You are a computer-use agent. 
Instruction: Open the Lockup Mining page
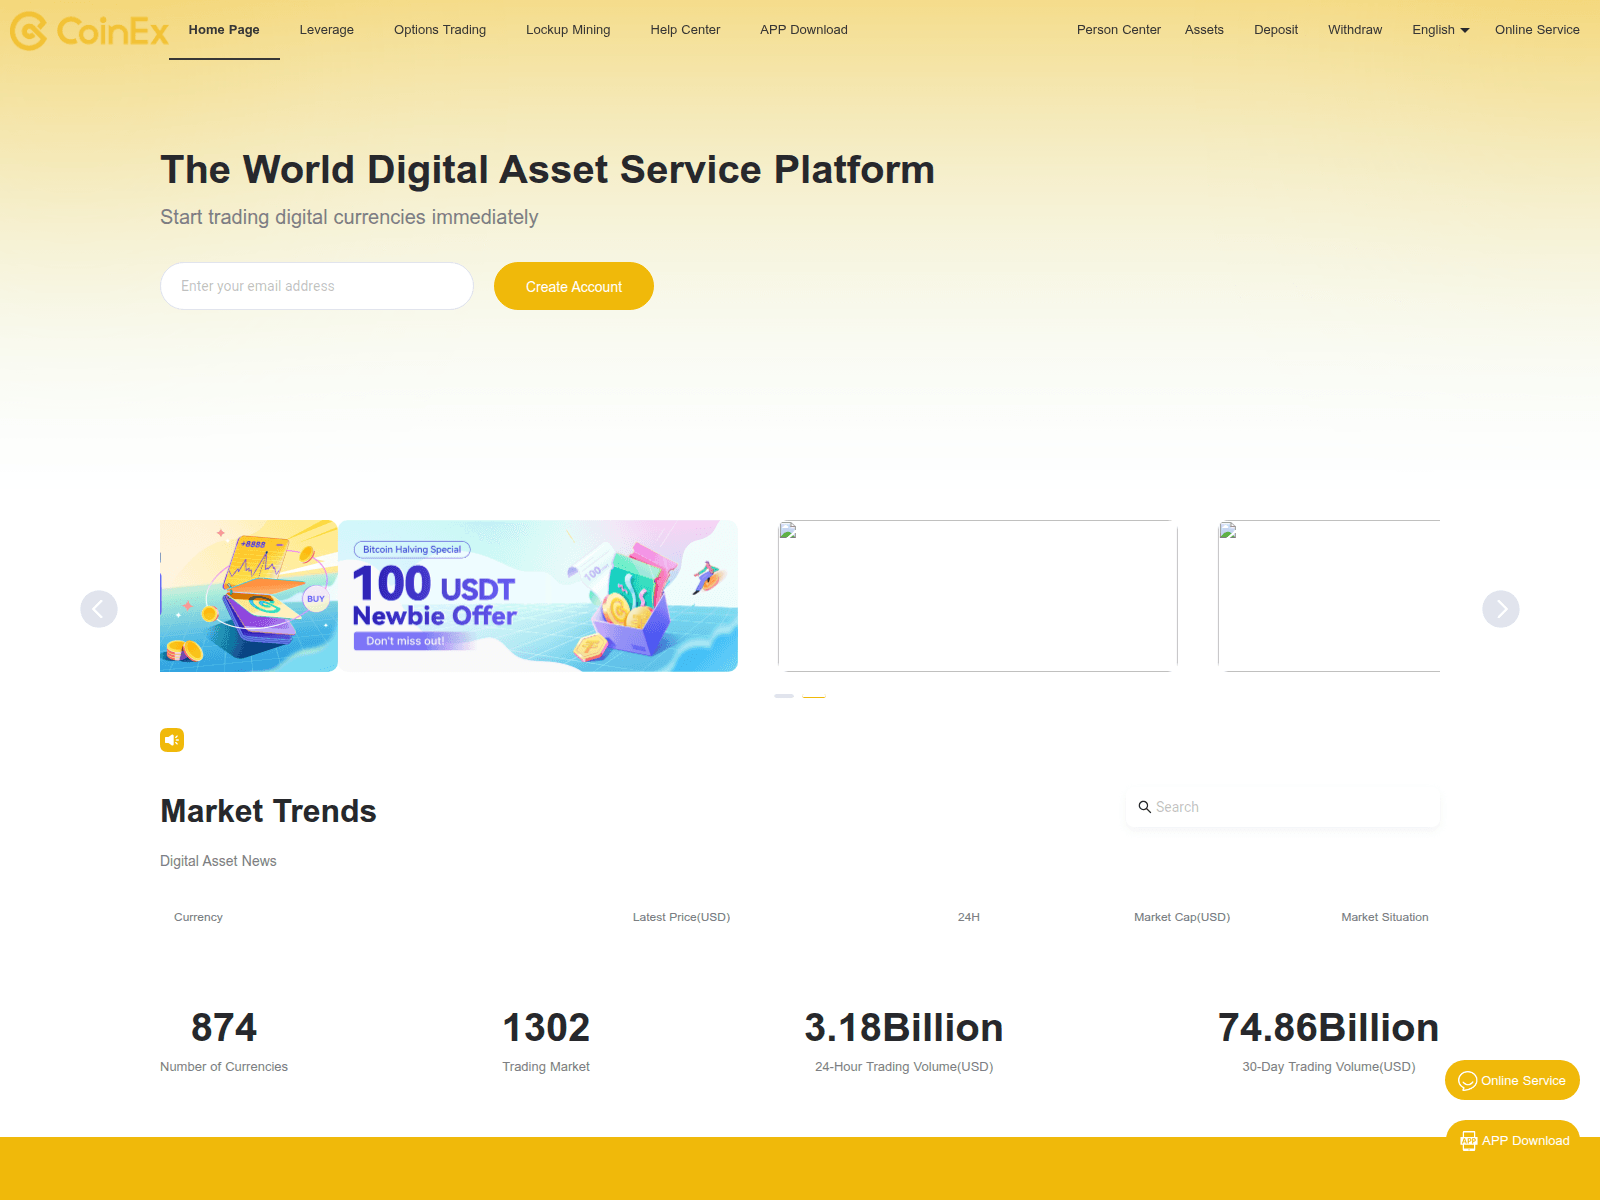tap(567, 30)
